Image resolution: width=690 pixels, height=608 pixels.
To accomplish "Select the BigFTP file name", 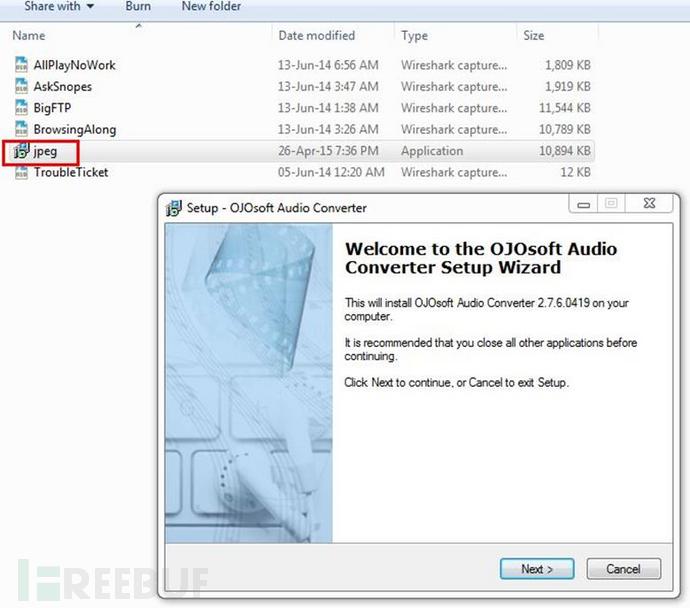I will 52,108.
